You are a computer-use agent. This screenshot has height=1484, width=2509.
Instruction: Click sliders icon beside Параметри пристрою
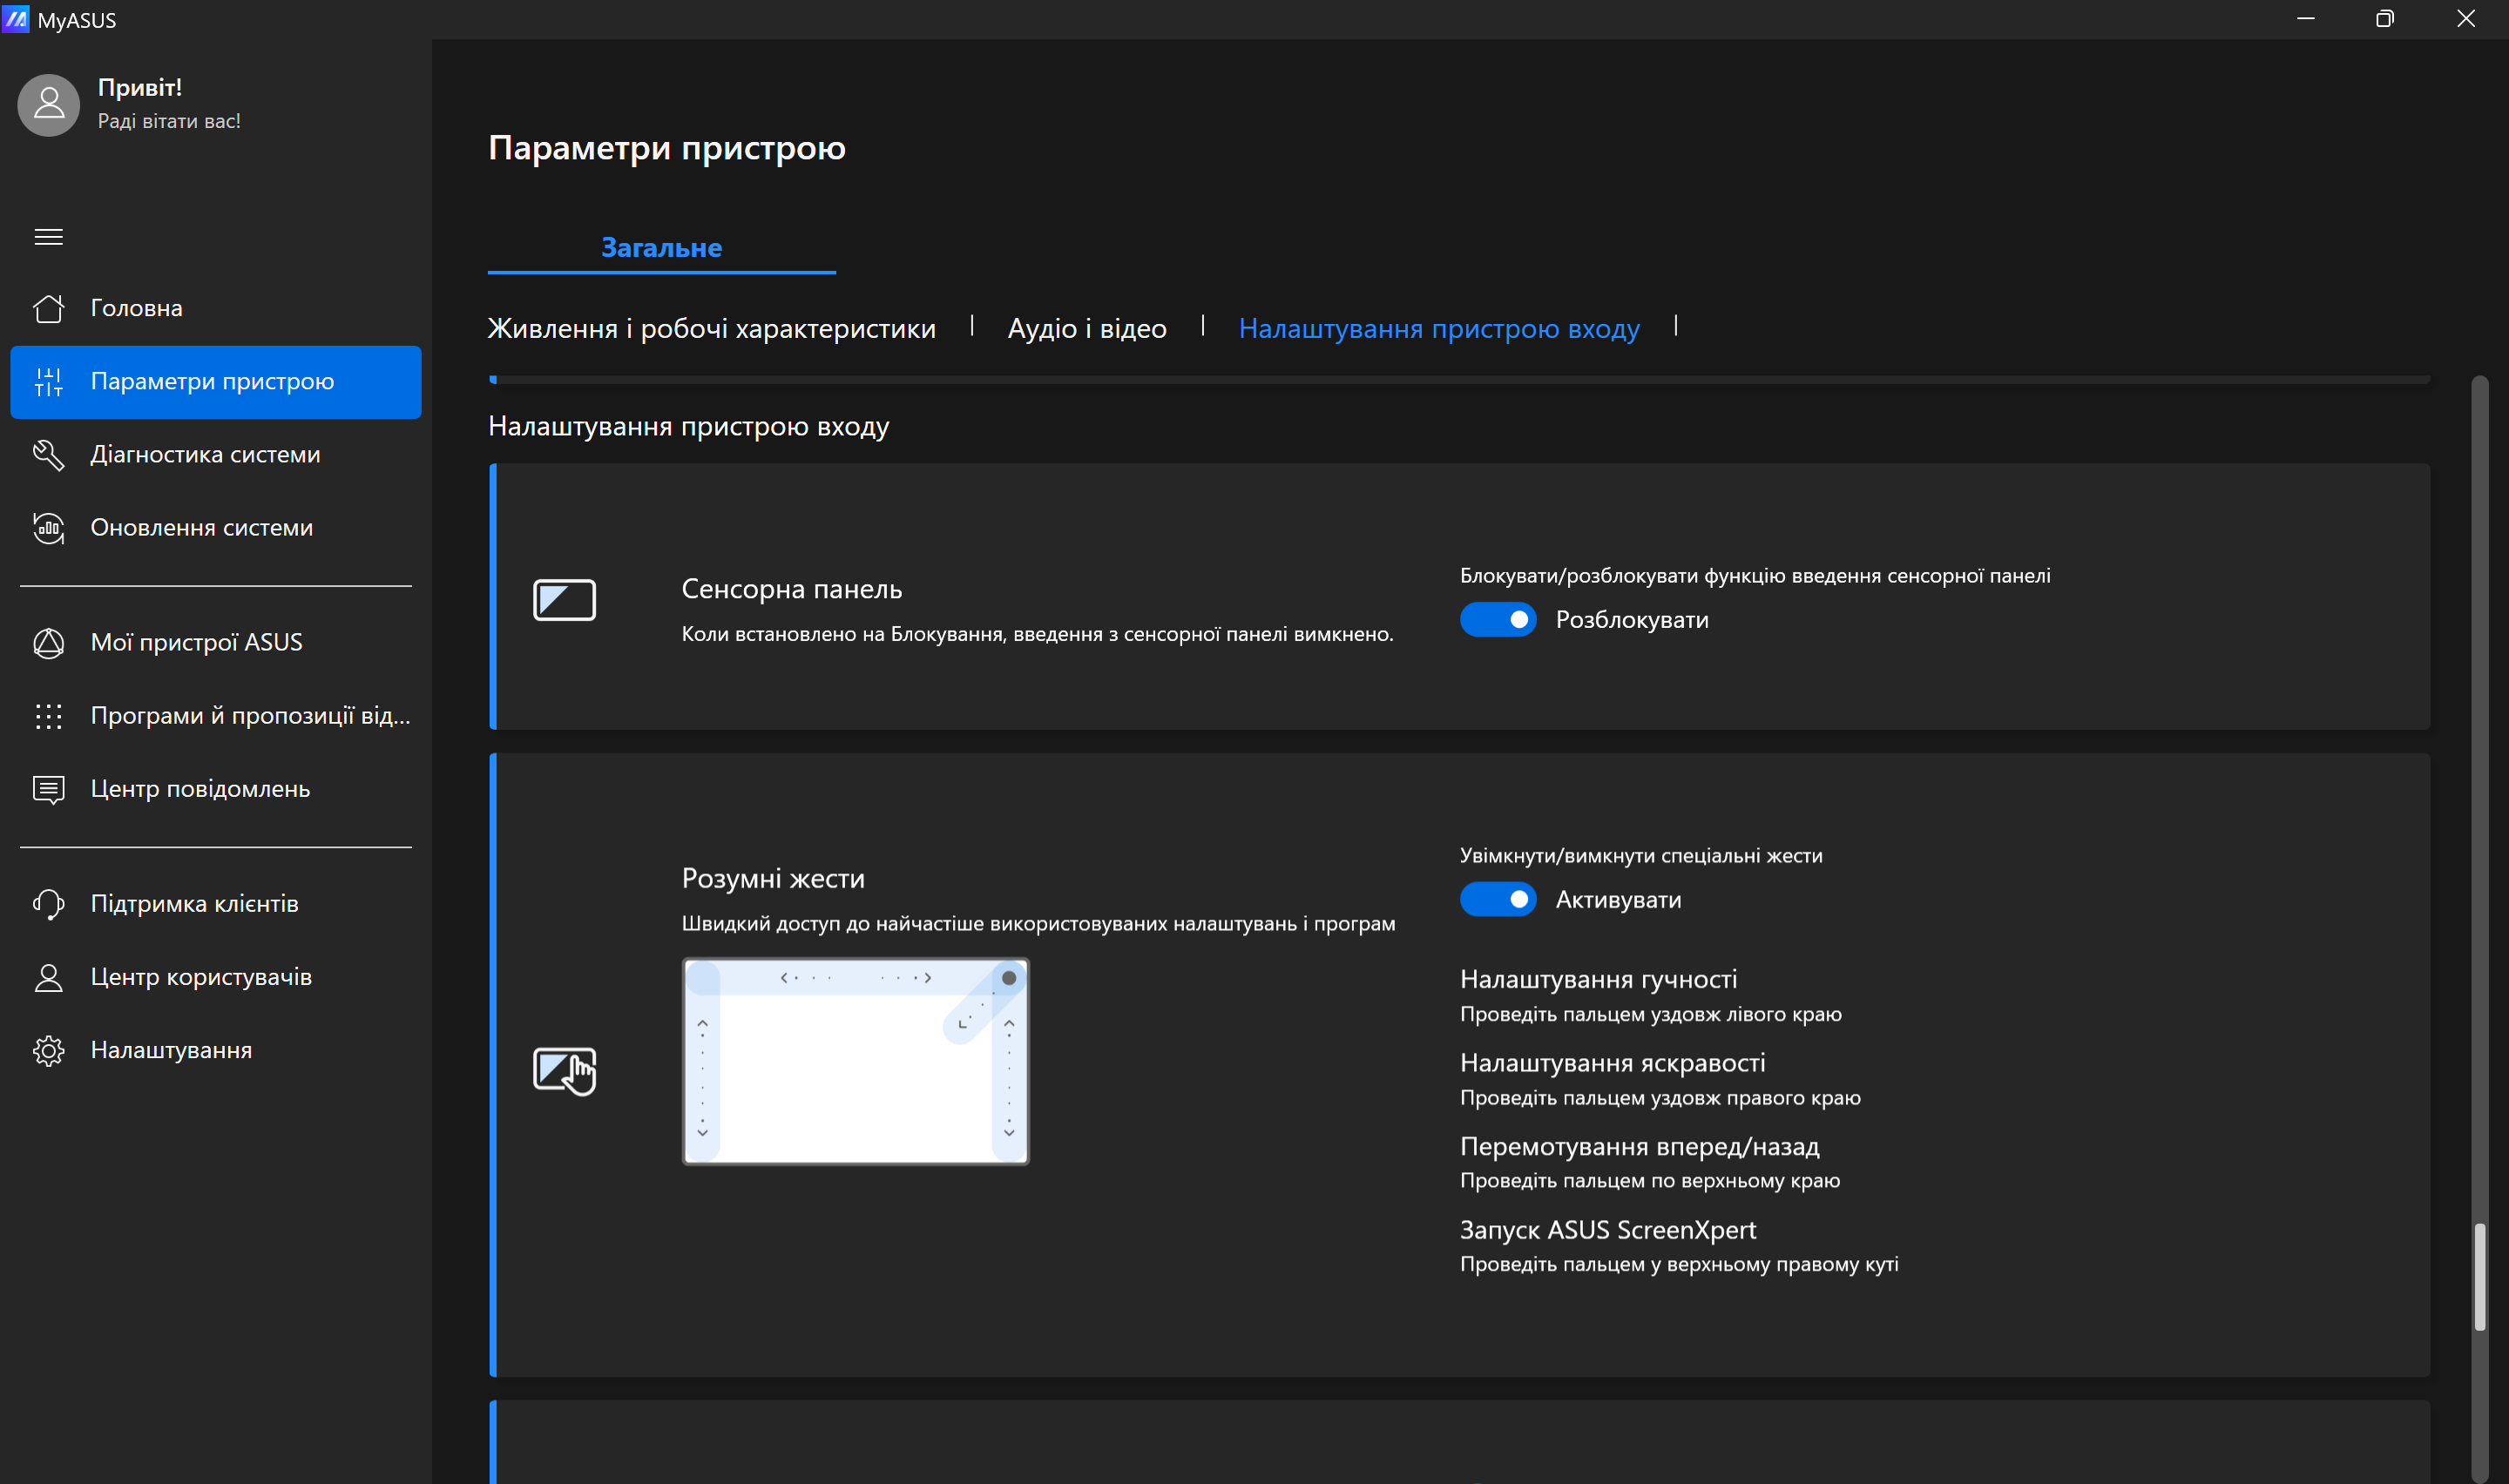tap(48, 381)
